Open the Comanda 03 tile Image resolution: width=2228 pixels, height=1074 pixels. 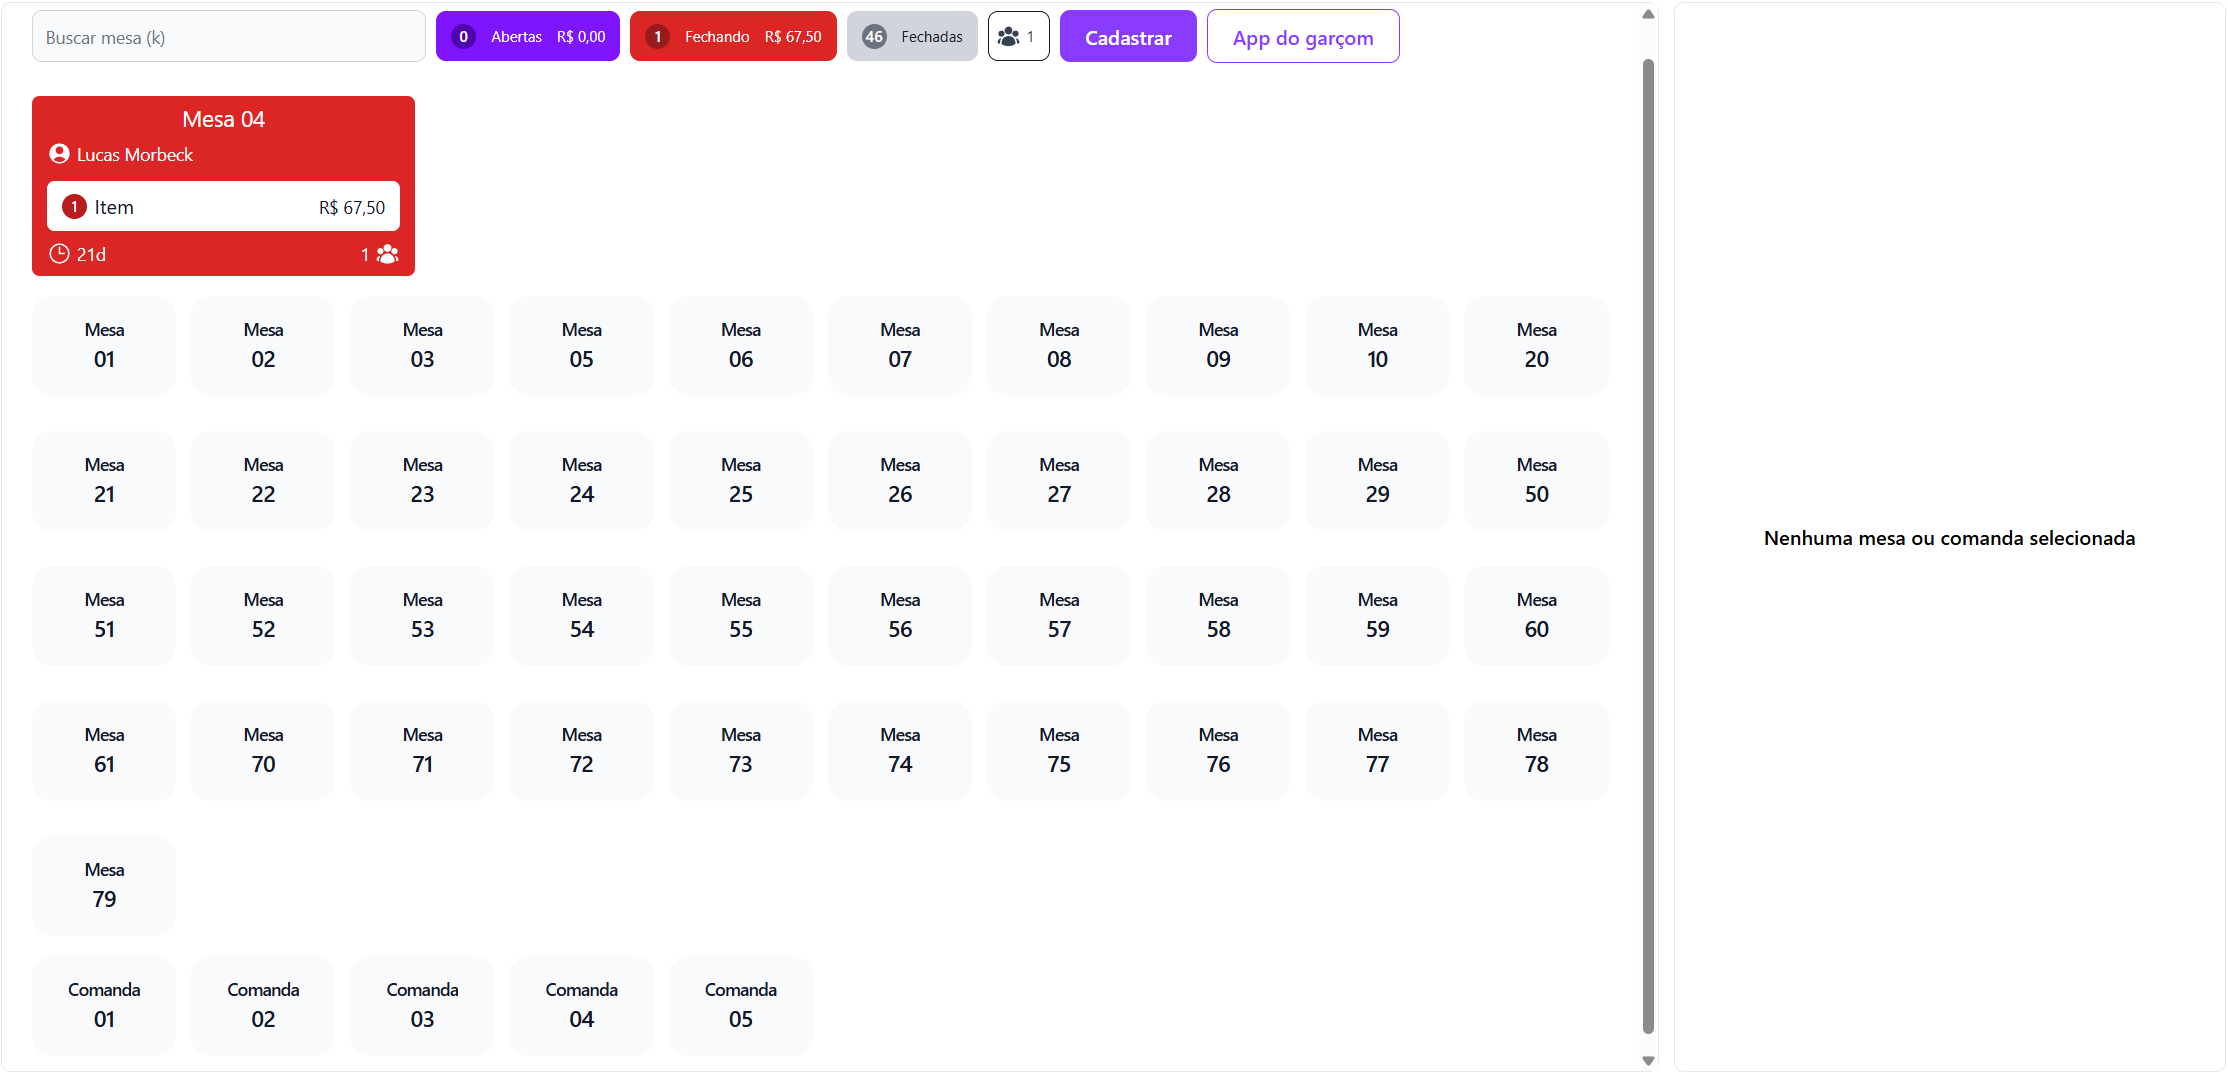coord(422,1005)
